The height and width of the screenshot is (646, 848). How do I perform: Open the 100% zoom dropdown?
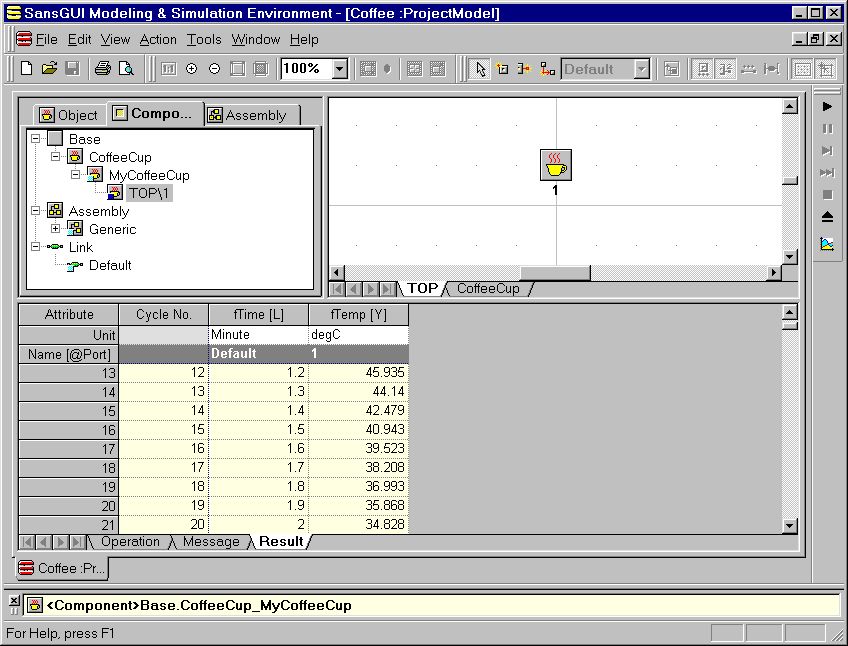click(339, 69)
